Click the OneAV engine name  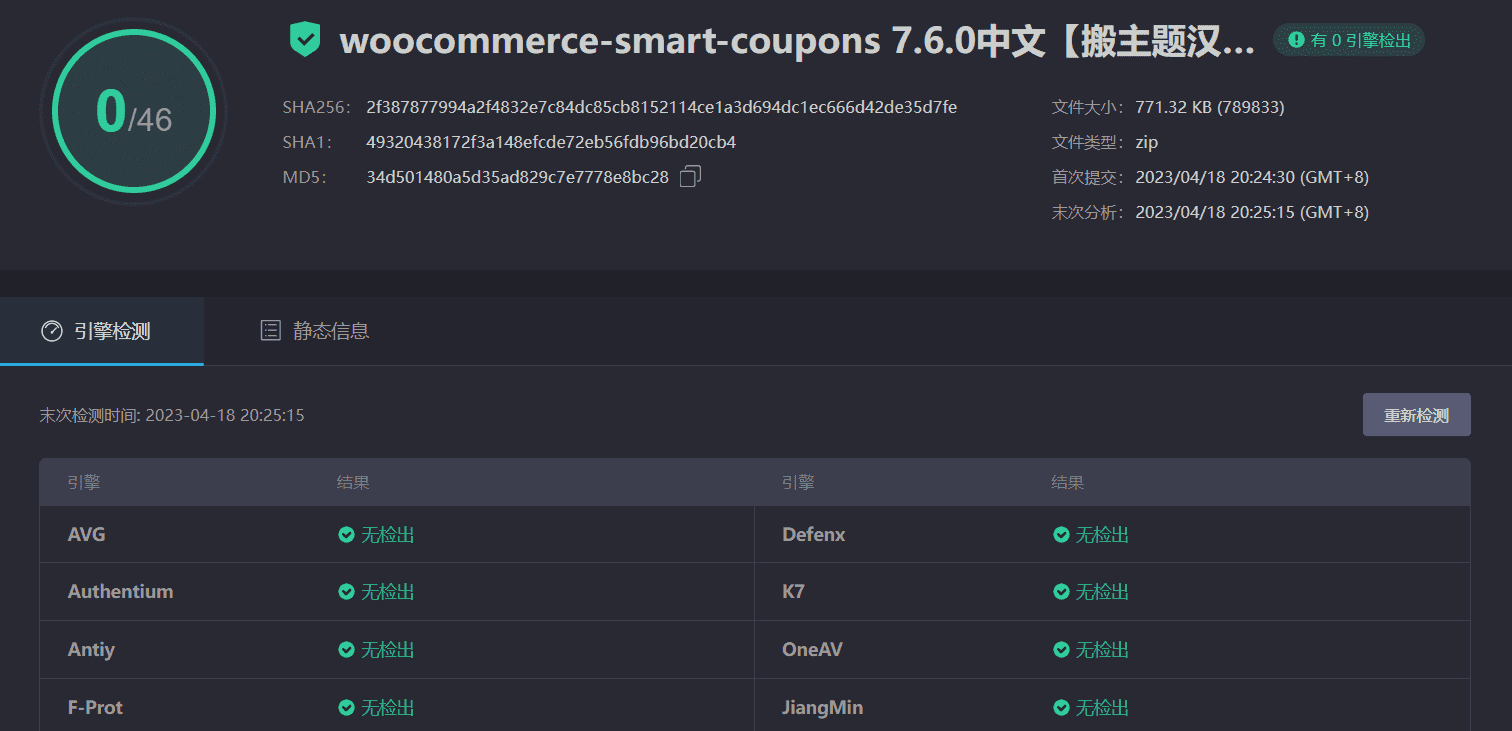[x=812, y=650]
